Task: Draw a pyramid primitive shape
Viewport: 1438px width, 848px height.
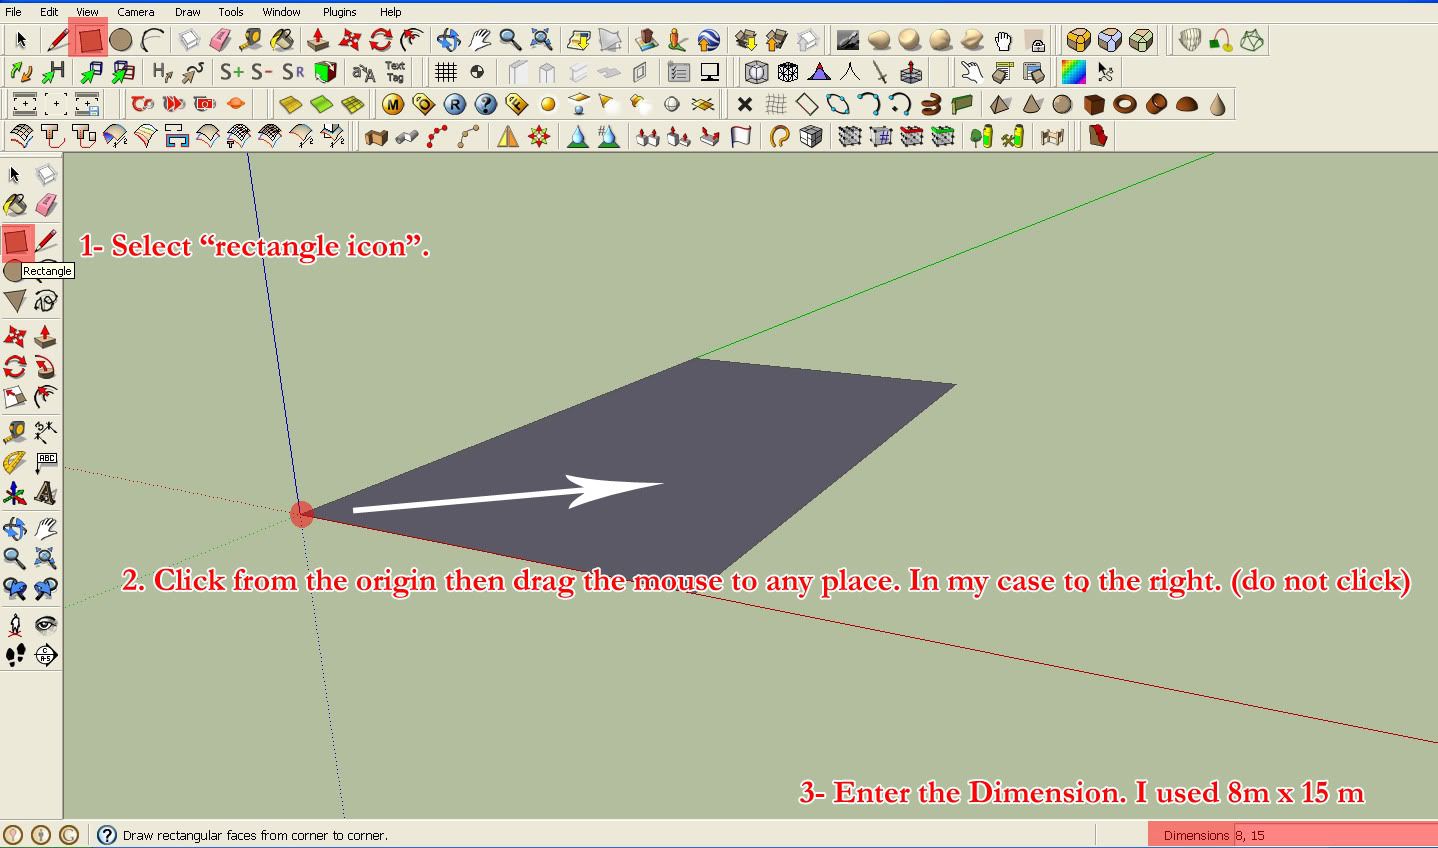Action: (x=1000, y=104)
